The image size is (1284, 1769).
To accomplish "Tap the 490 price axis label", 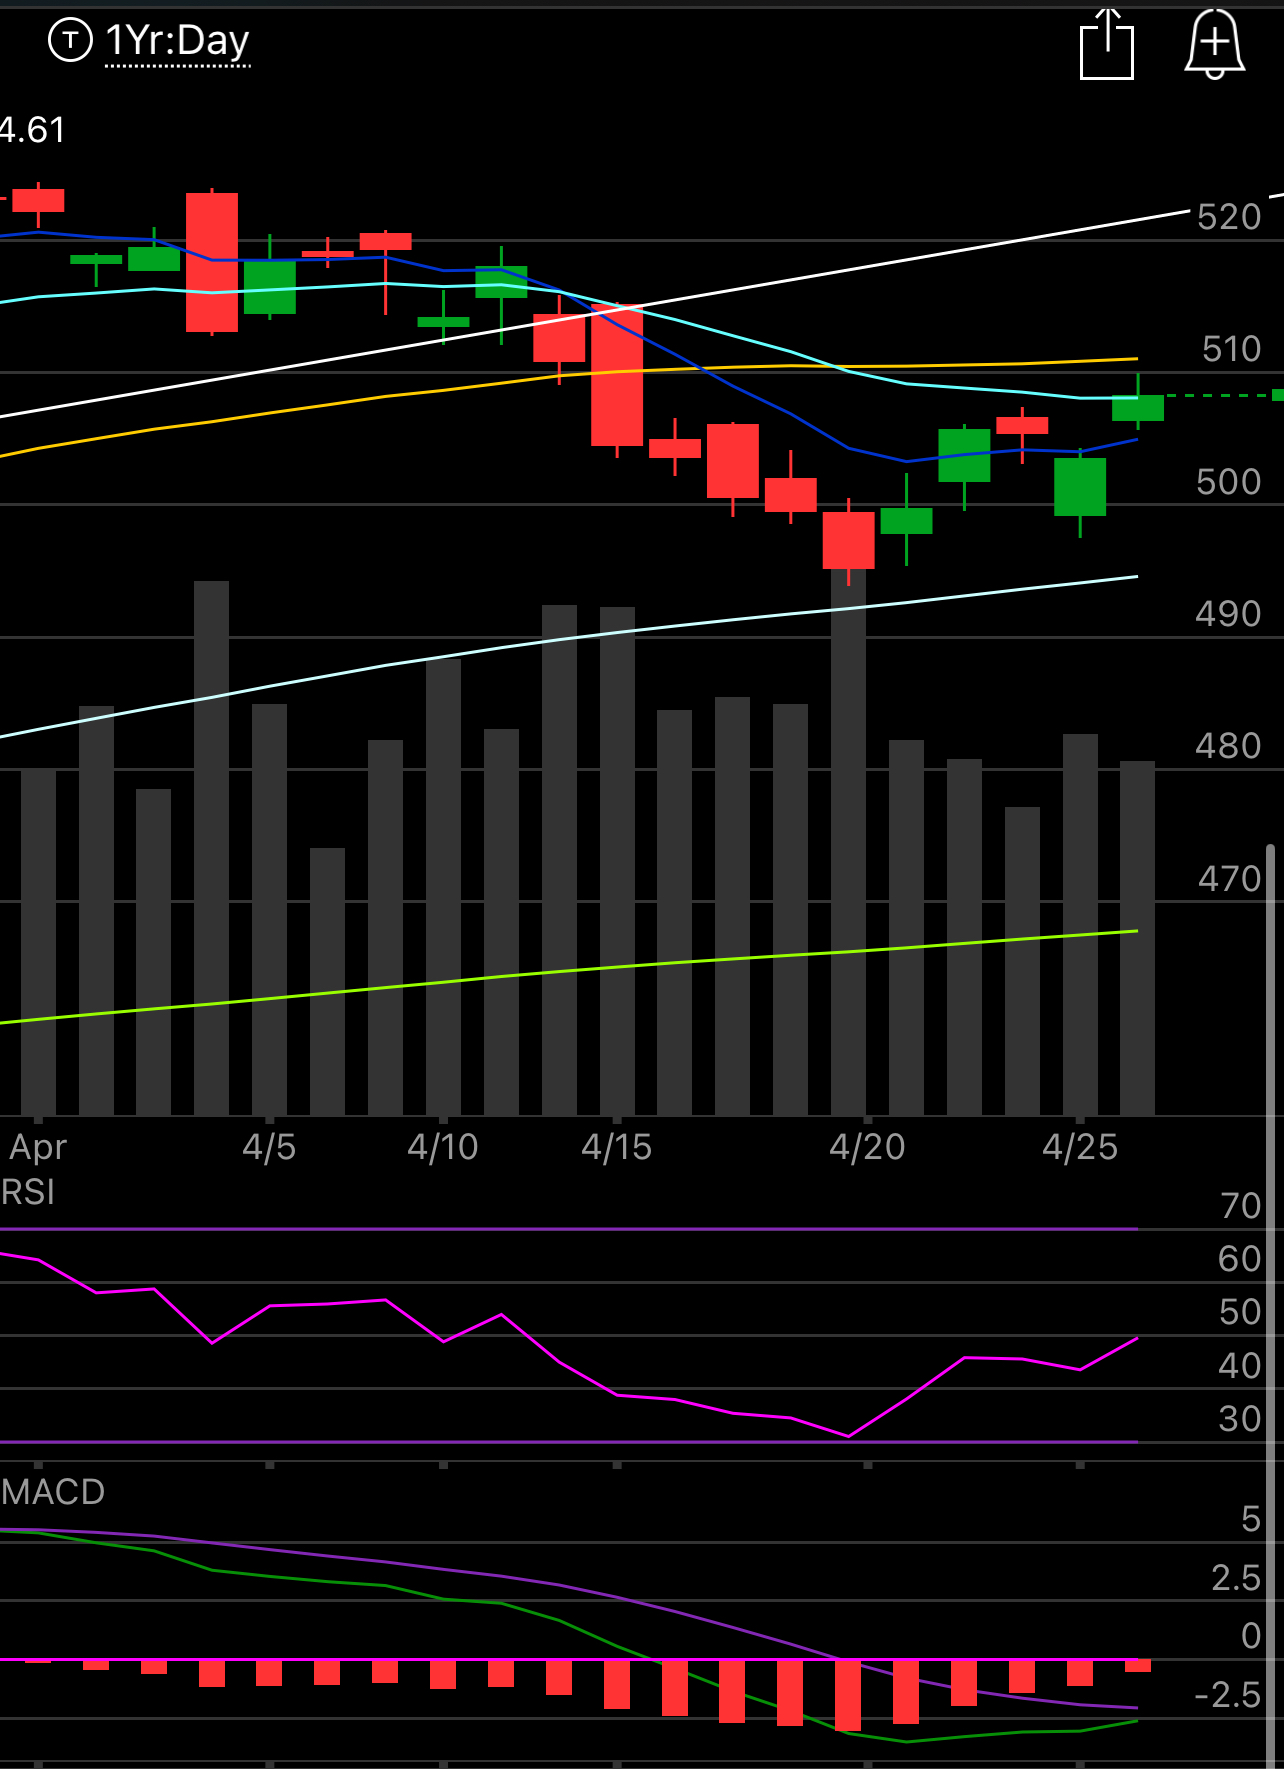I will click(x=1229, y=614).
